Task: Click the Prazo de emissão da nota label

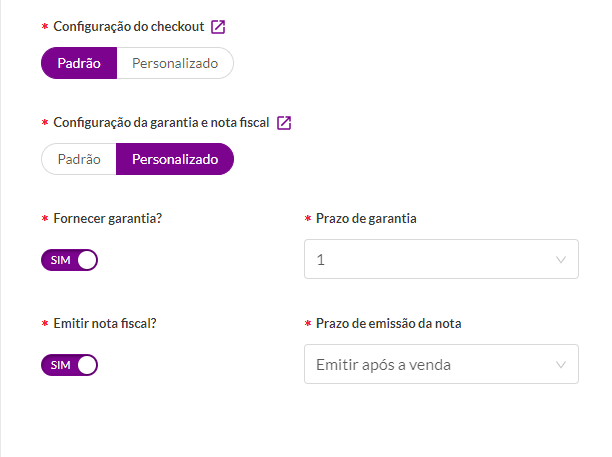Action: 389,324
